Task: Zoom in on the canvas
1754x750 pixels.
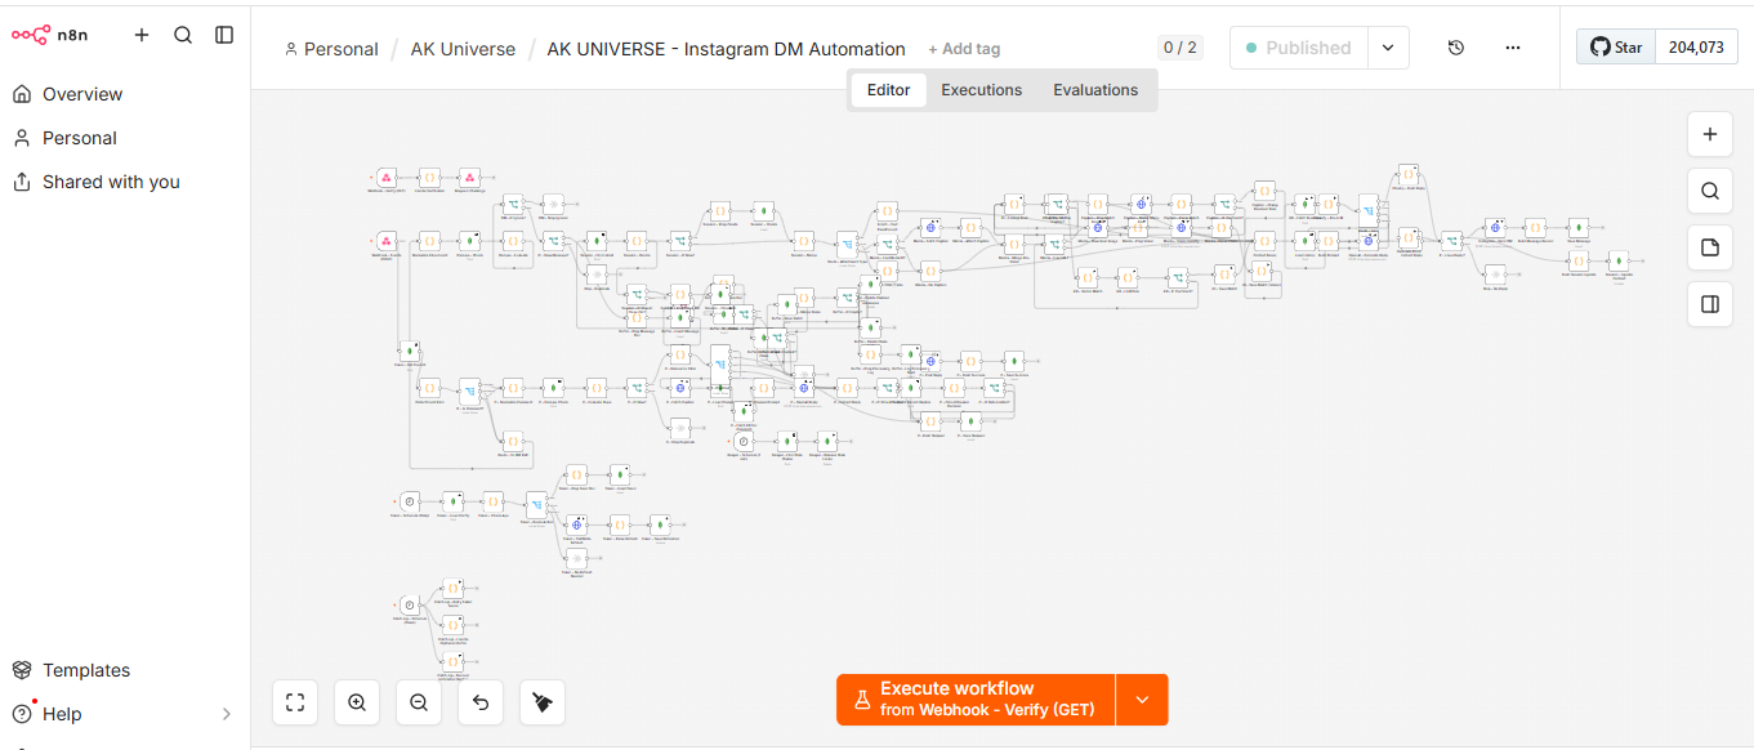Action: pos(357,702)
